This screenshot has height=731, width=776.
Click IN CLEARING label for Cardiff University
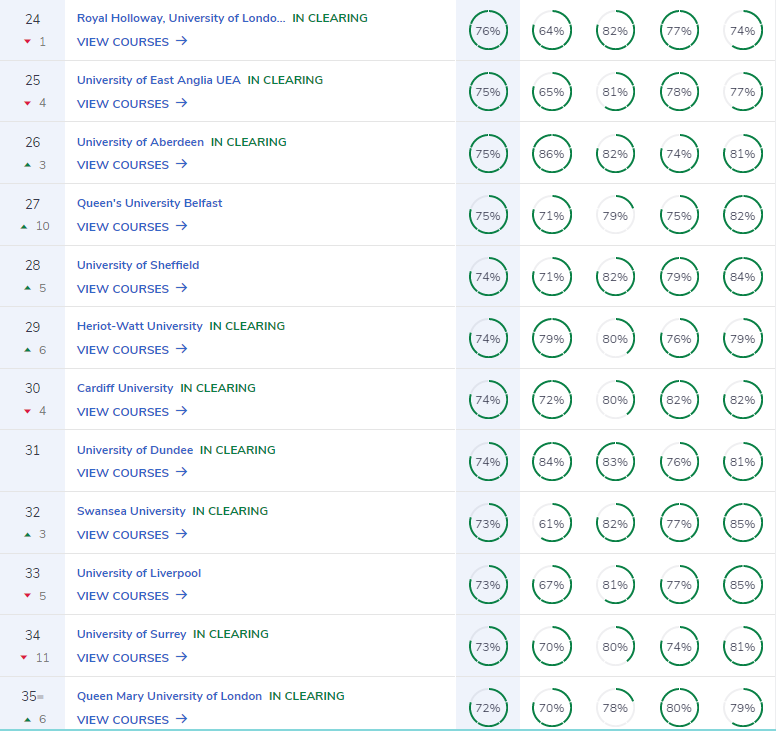(x=218, y=388)
